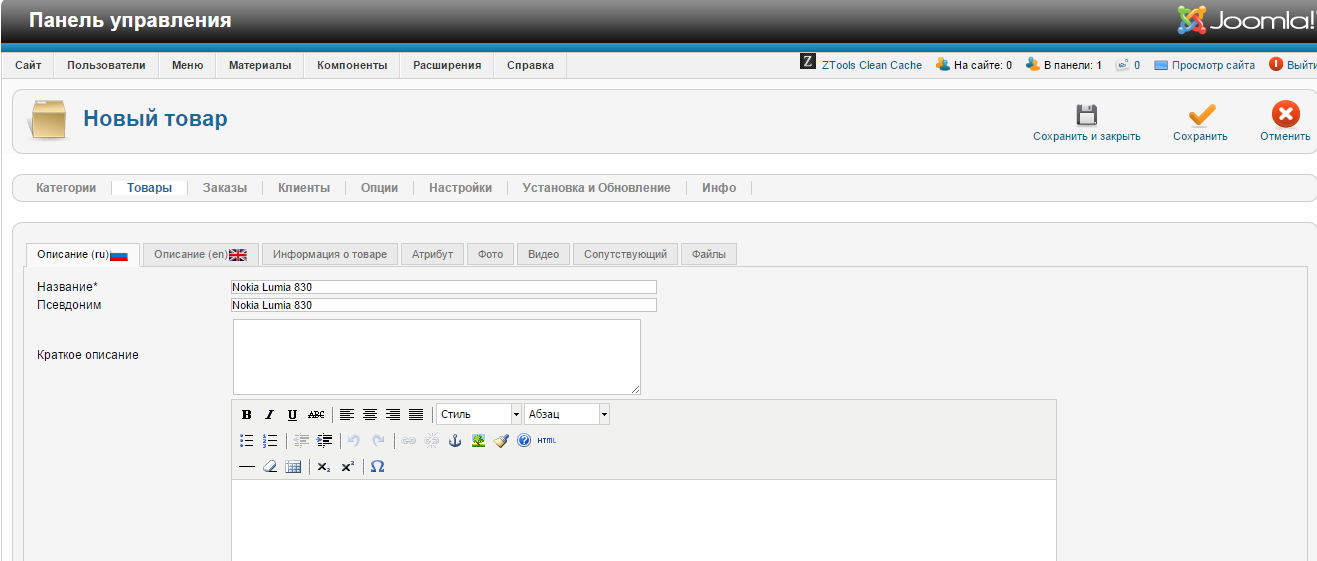Click the redo arrow icon

pos(378,440)
